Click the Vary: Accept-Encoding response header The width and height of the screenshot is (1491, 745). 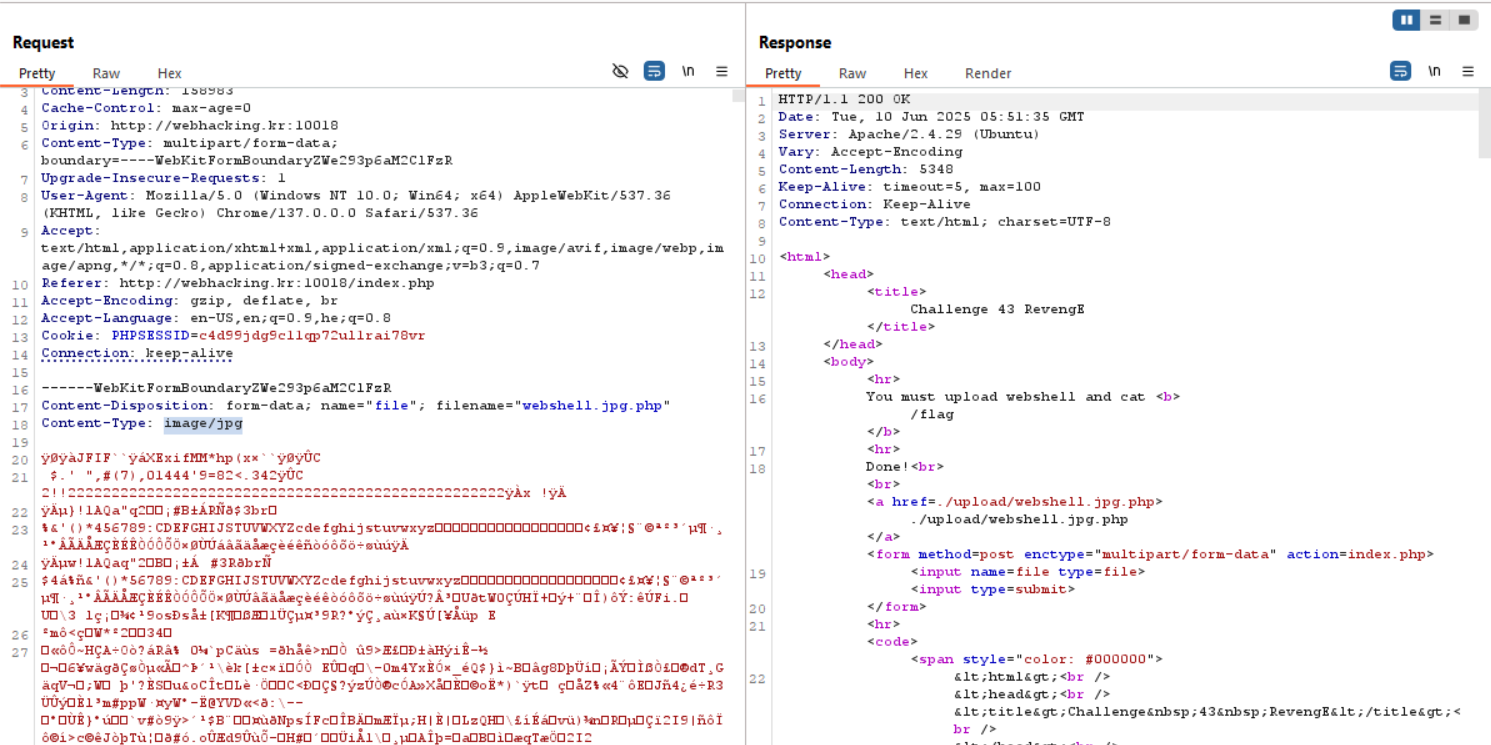(x=870, y=152)
